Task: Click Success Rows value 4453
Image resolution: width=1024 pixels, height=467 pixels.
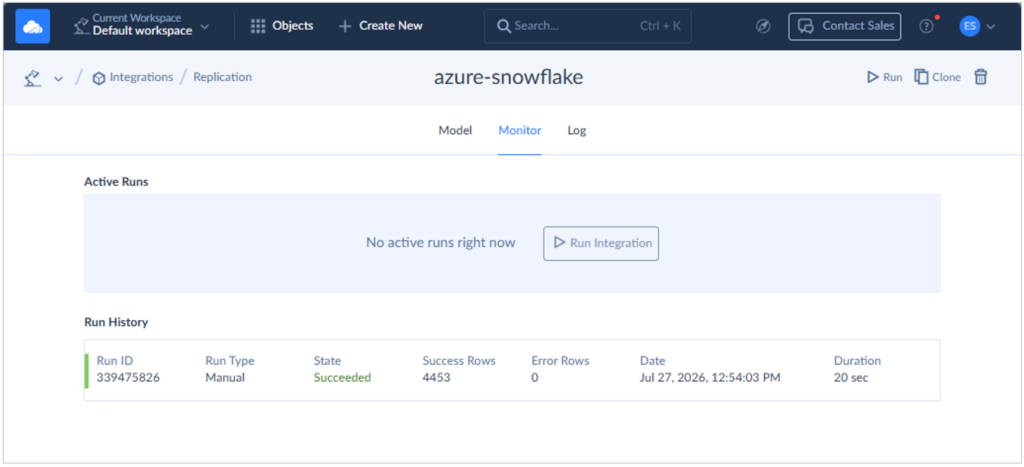Action: (436, 378)
